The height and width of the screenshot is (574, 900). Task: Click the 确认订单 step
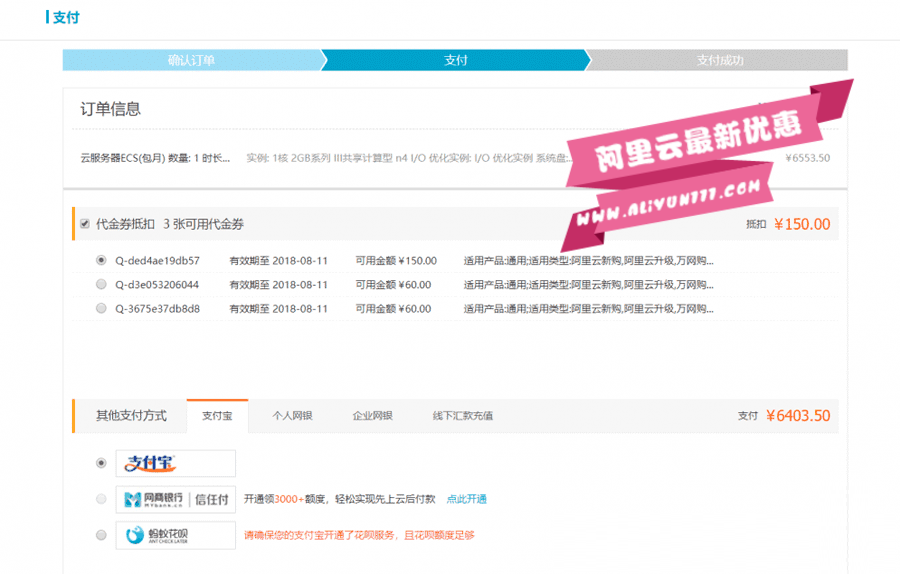(192, 60)
